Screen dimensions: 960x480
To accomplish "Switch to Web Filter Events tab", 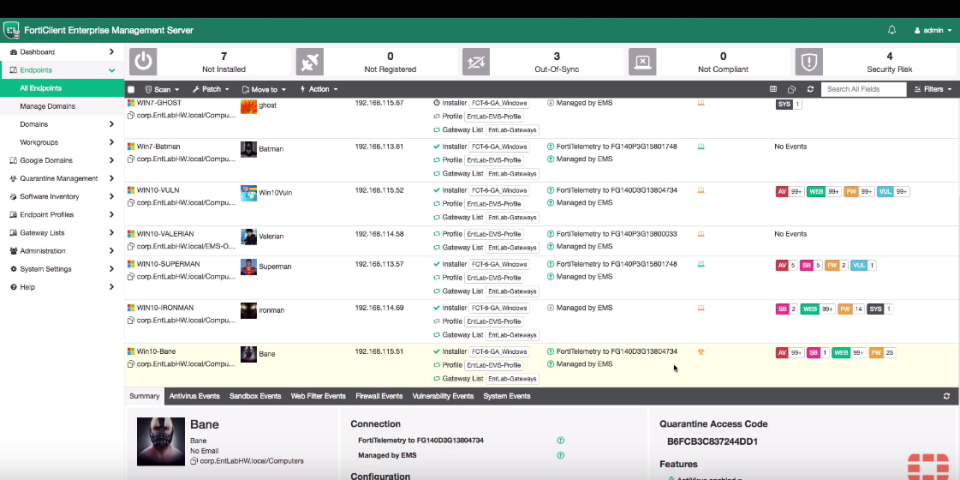I will coord(318,396).
